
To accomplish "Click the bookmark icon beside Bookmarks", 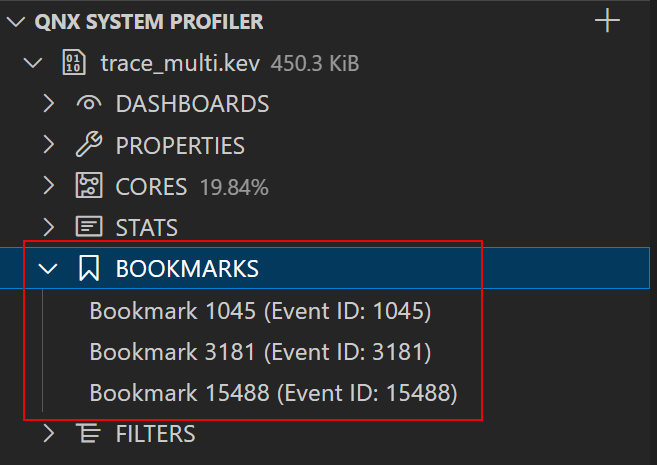I will click(89, 268).
